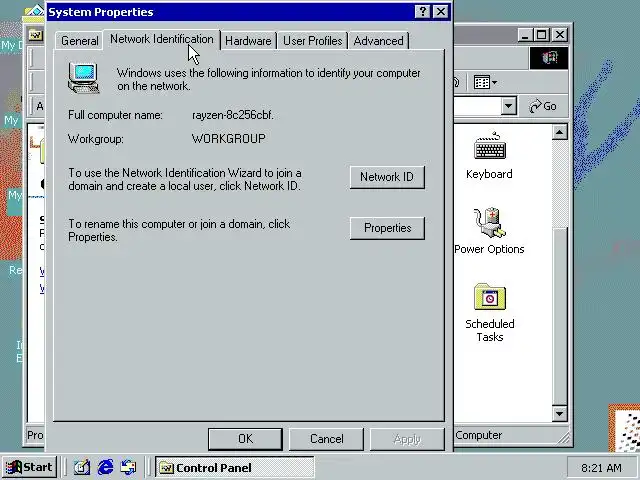The height and width of the screenshot is (480, 640).
Task: Minimize the Control Panel window
Action: tap(526, 35)
